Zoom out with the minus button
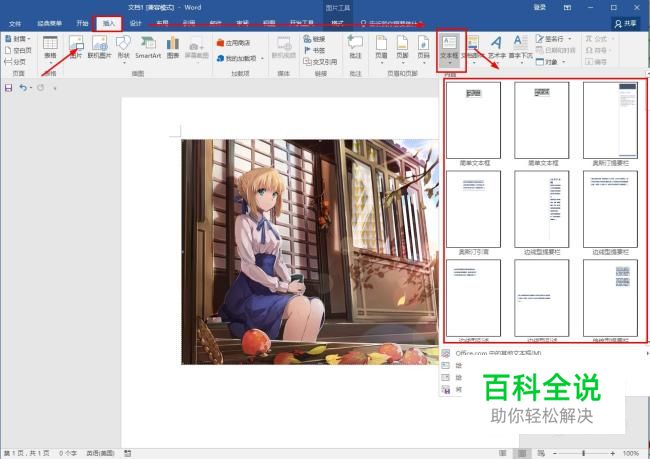The height and width of the screenshot is (459, 650). [555, 453]
